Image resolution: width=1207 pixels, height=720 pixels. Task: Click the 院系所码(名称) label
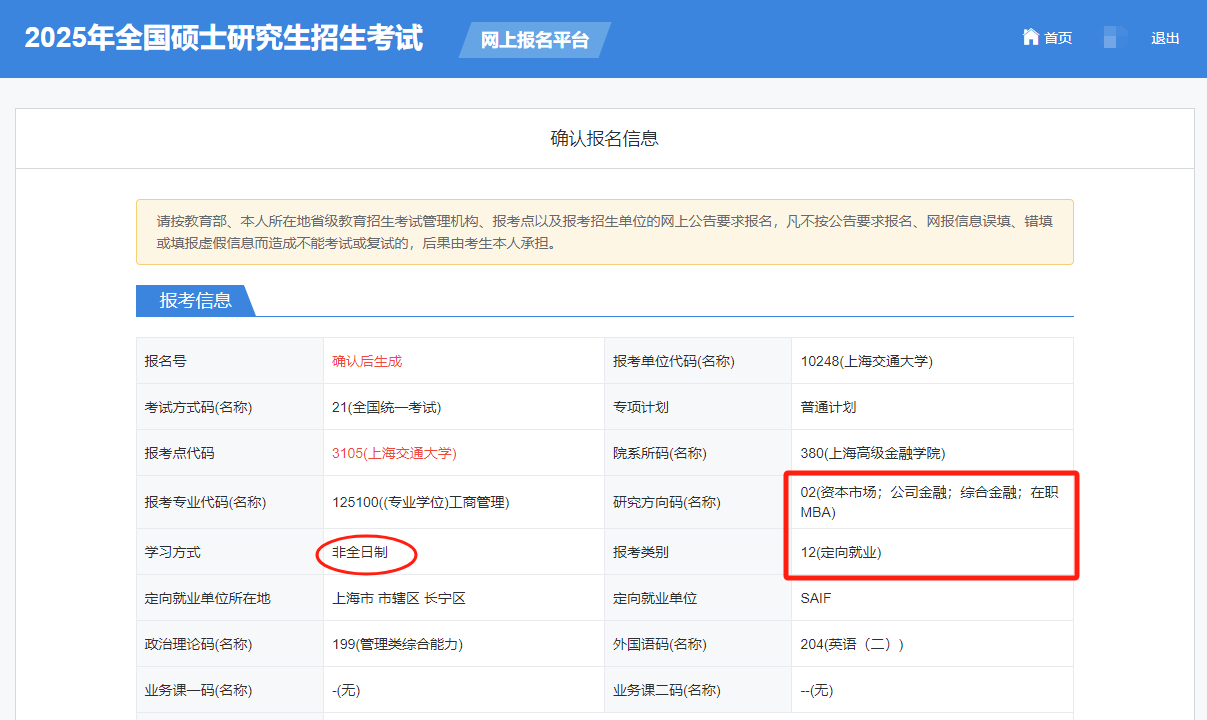[660, 453]
